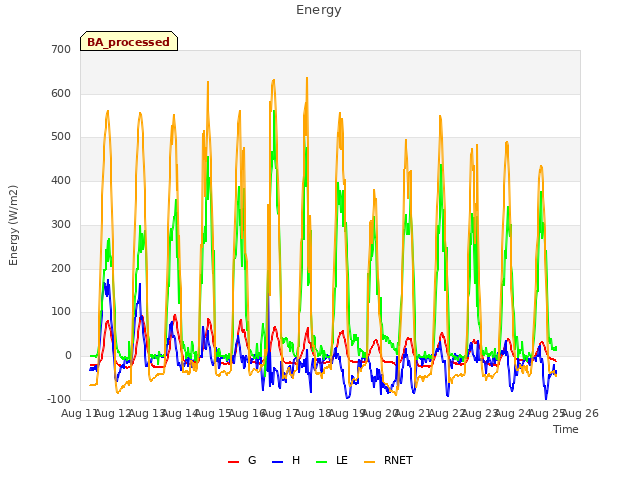Click the 500 y-axis tick label

pos(61,137)
